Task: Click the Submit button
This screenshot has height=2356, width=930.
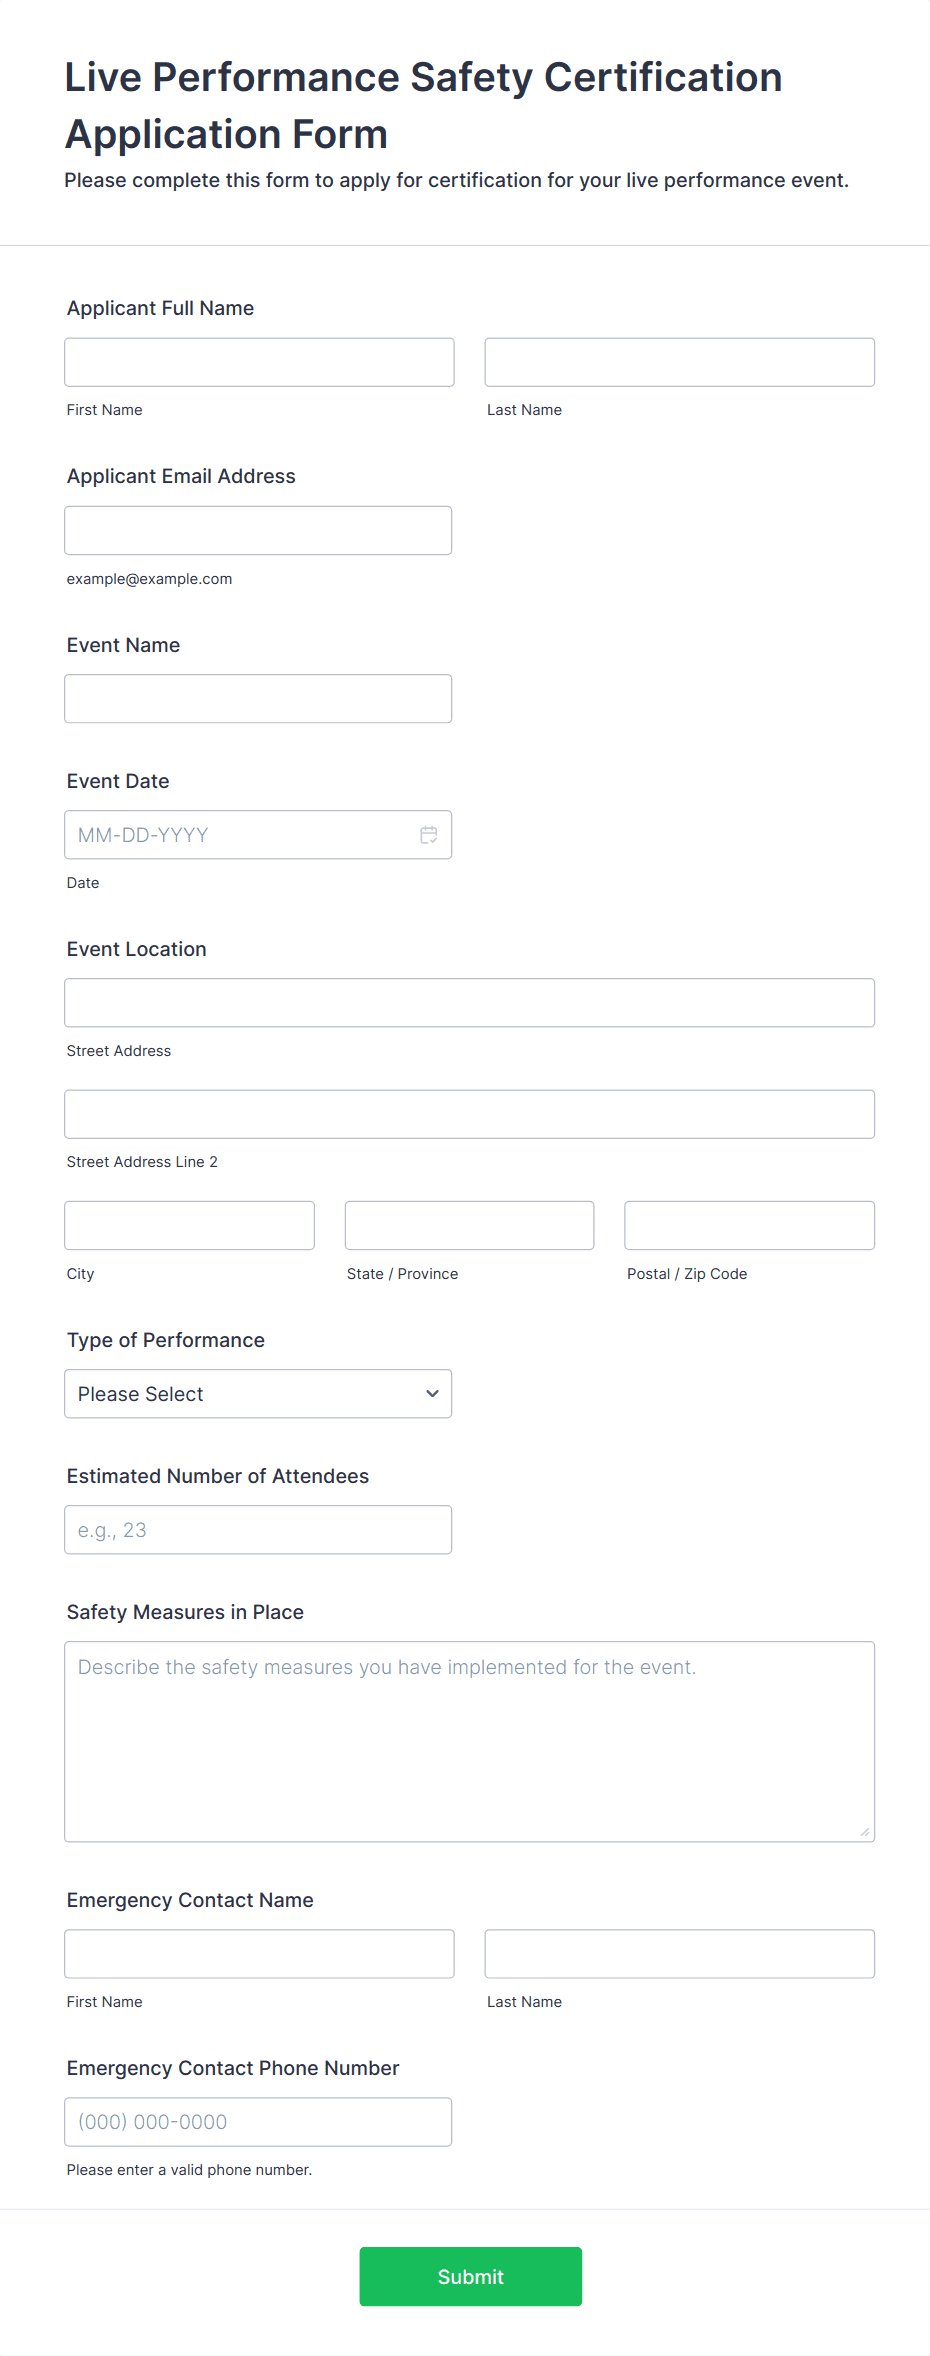Action: tap(470, 2276)
